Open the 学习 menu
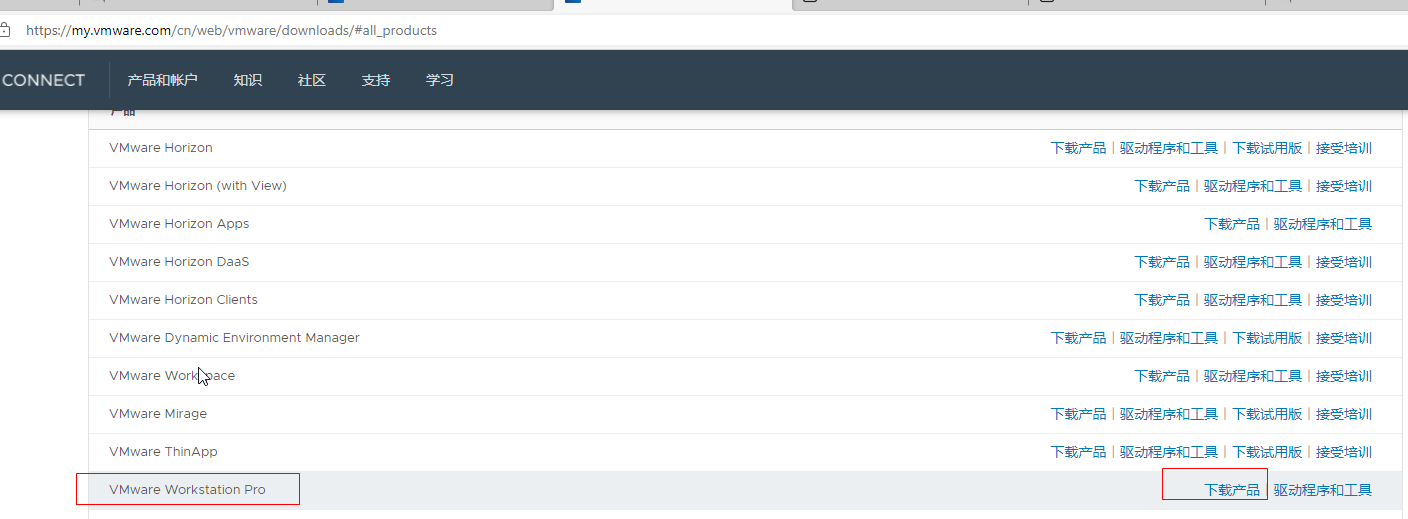 coord(439,80)
